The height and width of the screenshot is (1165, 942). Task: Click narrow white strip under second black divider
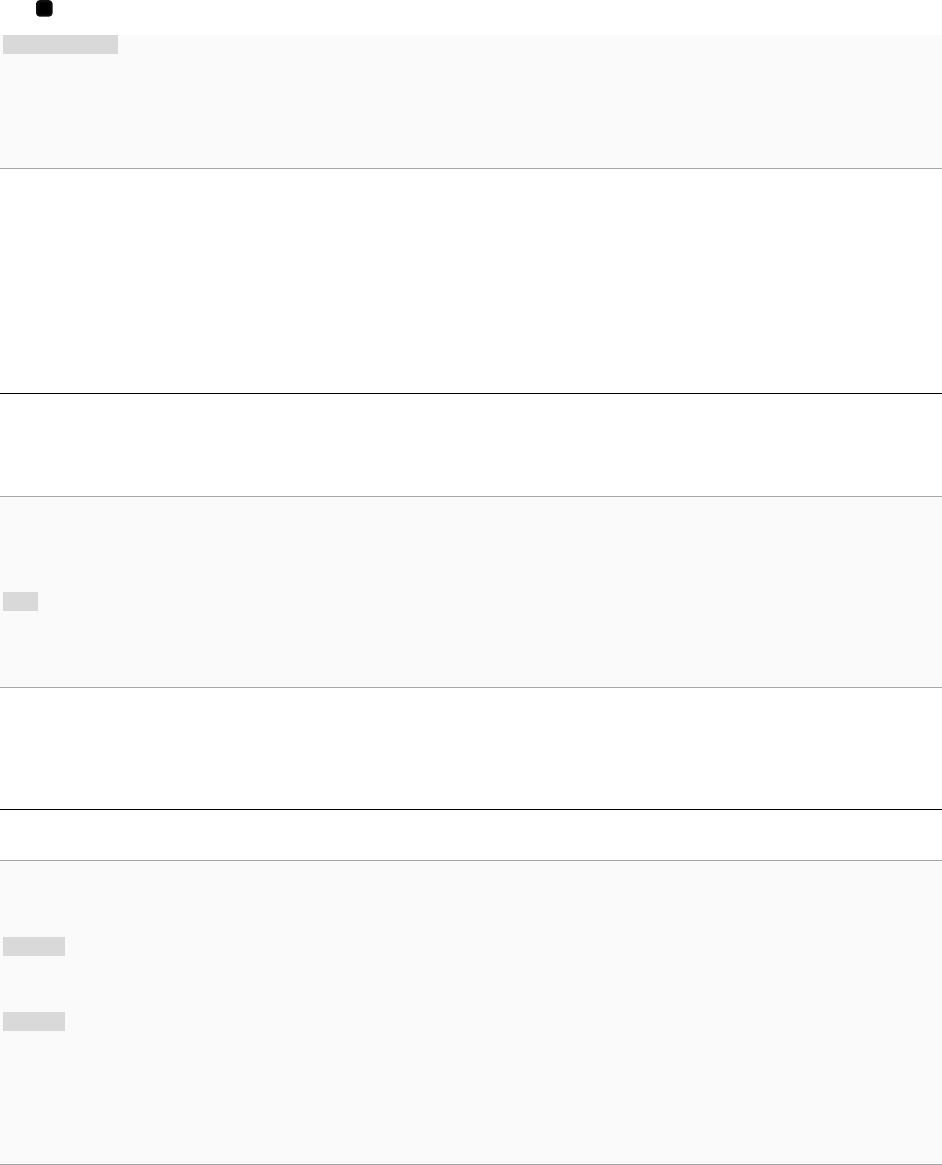(x=471, y=835)
